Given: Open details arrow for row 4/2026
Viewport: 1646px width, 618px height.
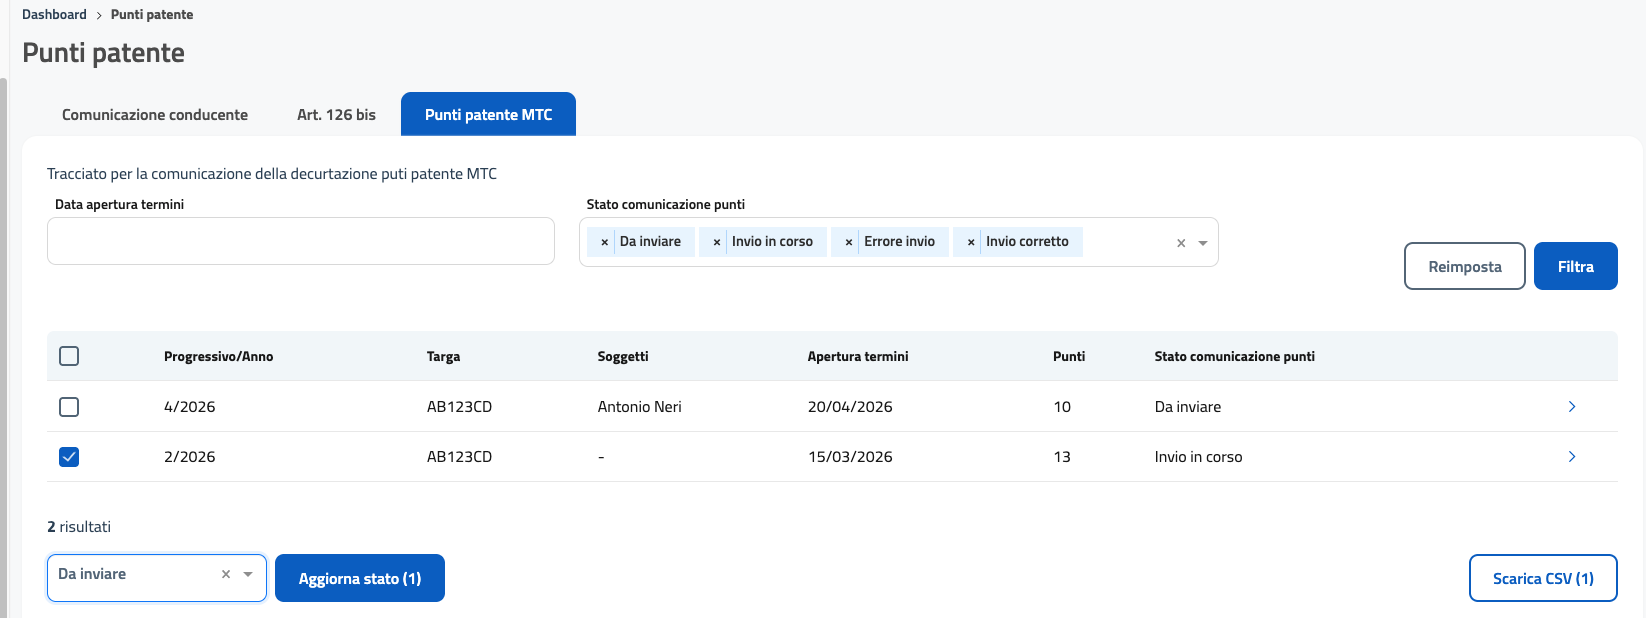Looking at the screenshot, I should pos(1571,406).
